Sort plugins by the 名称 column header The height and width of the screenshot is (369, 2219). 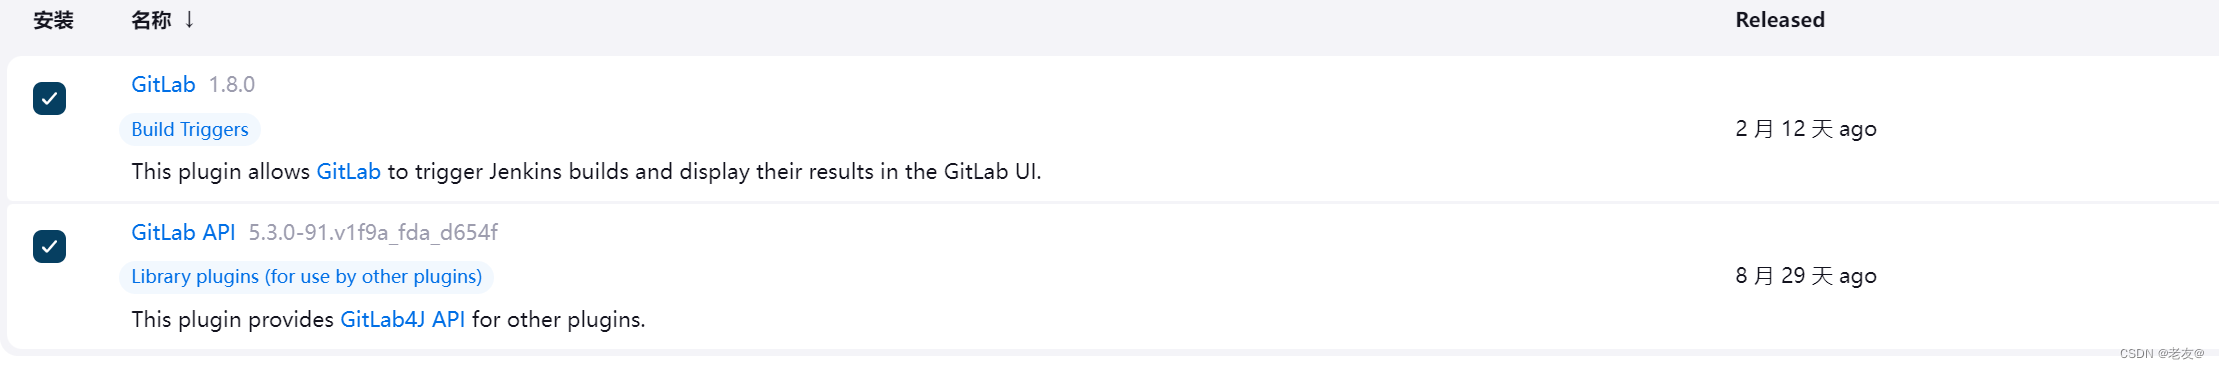coord(151,20)
